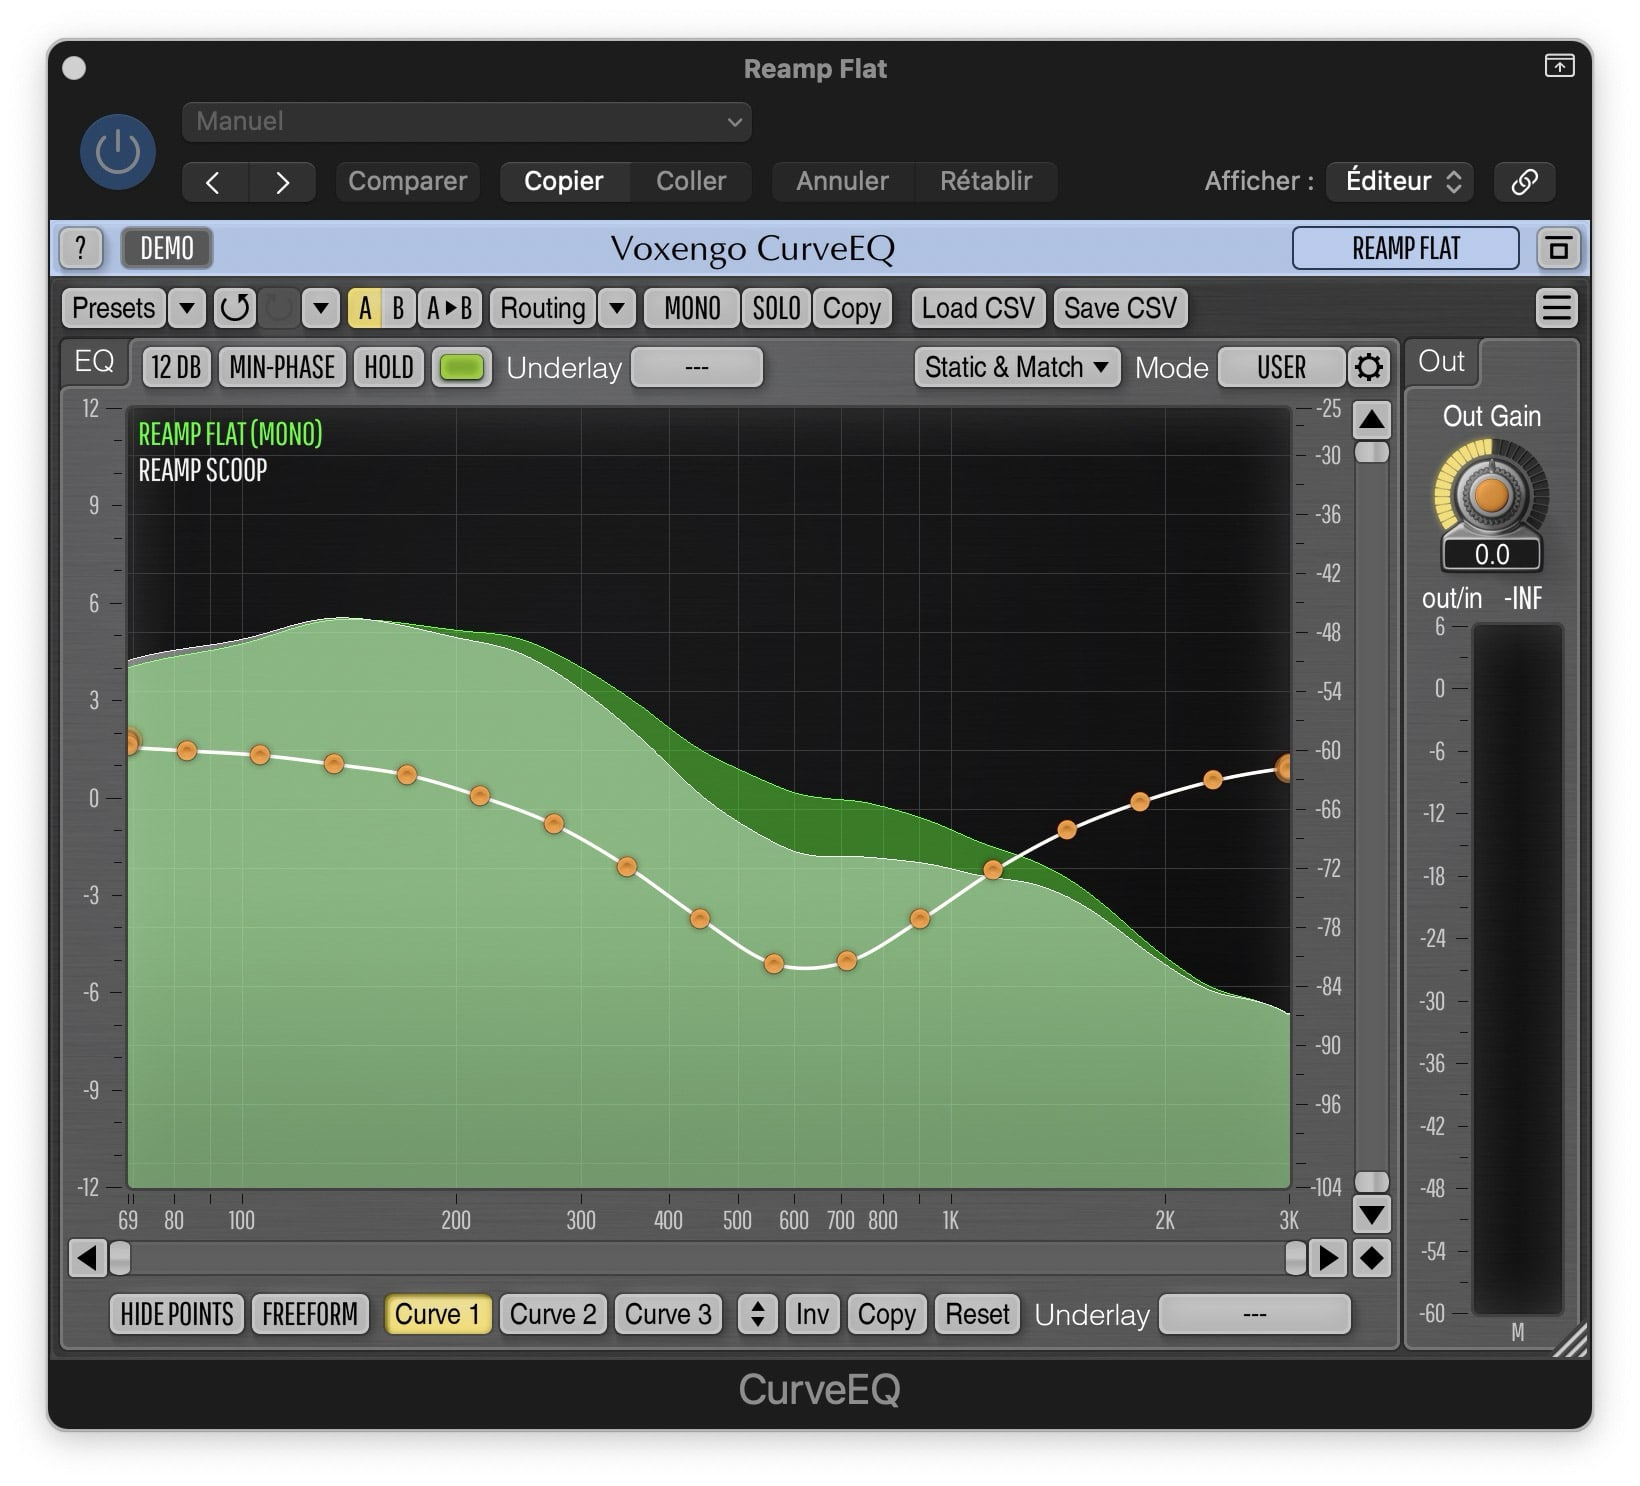Viewport: 1640px width, 1486px height.
Task: Click Load CSV
Action: 978,308
